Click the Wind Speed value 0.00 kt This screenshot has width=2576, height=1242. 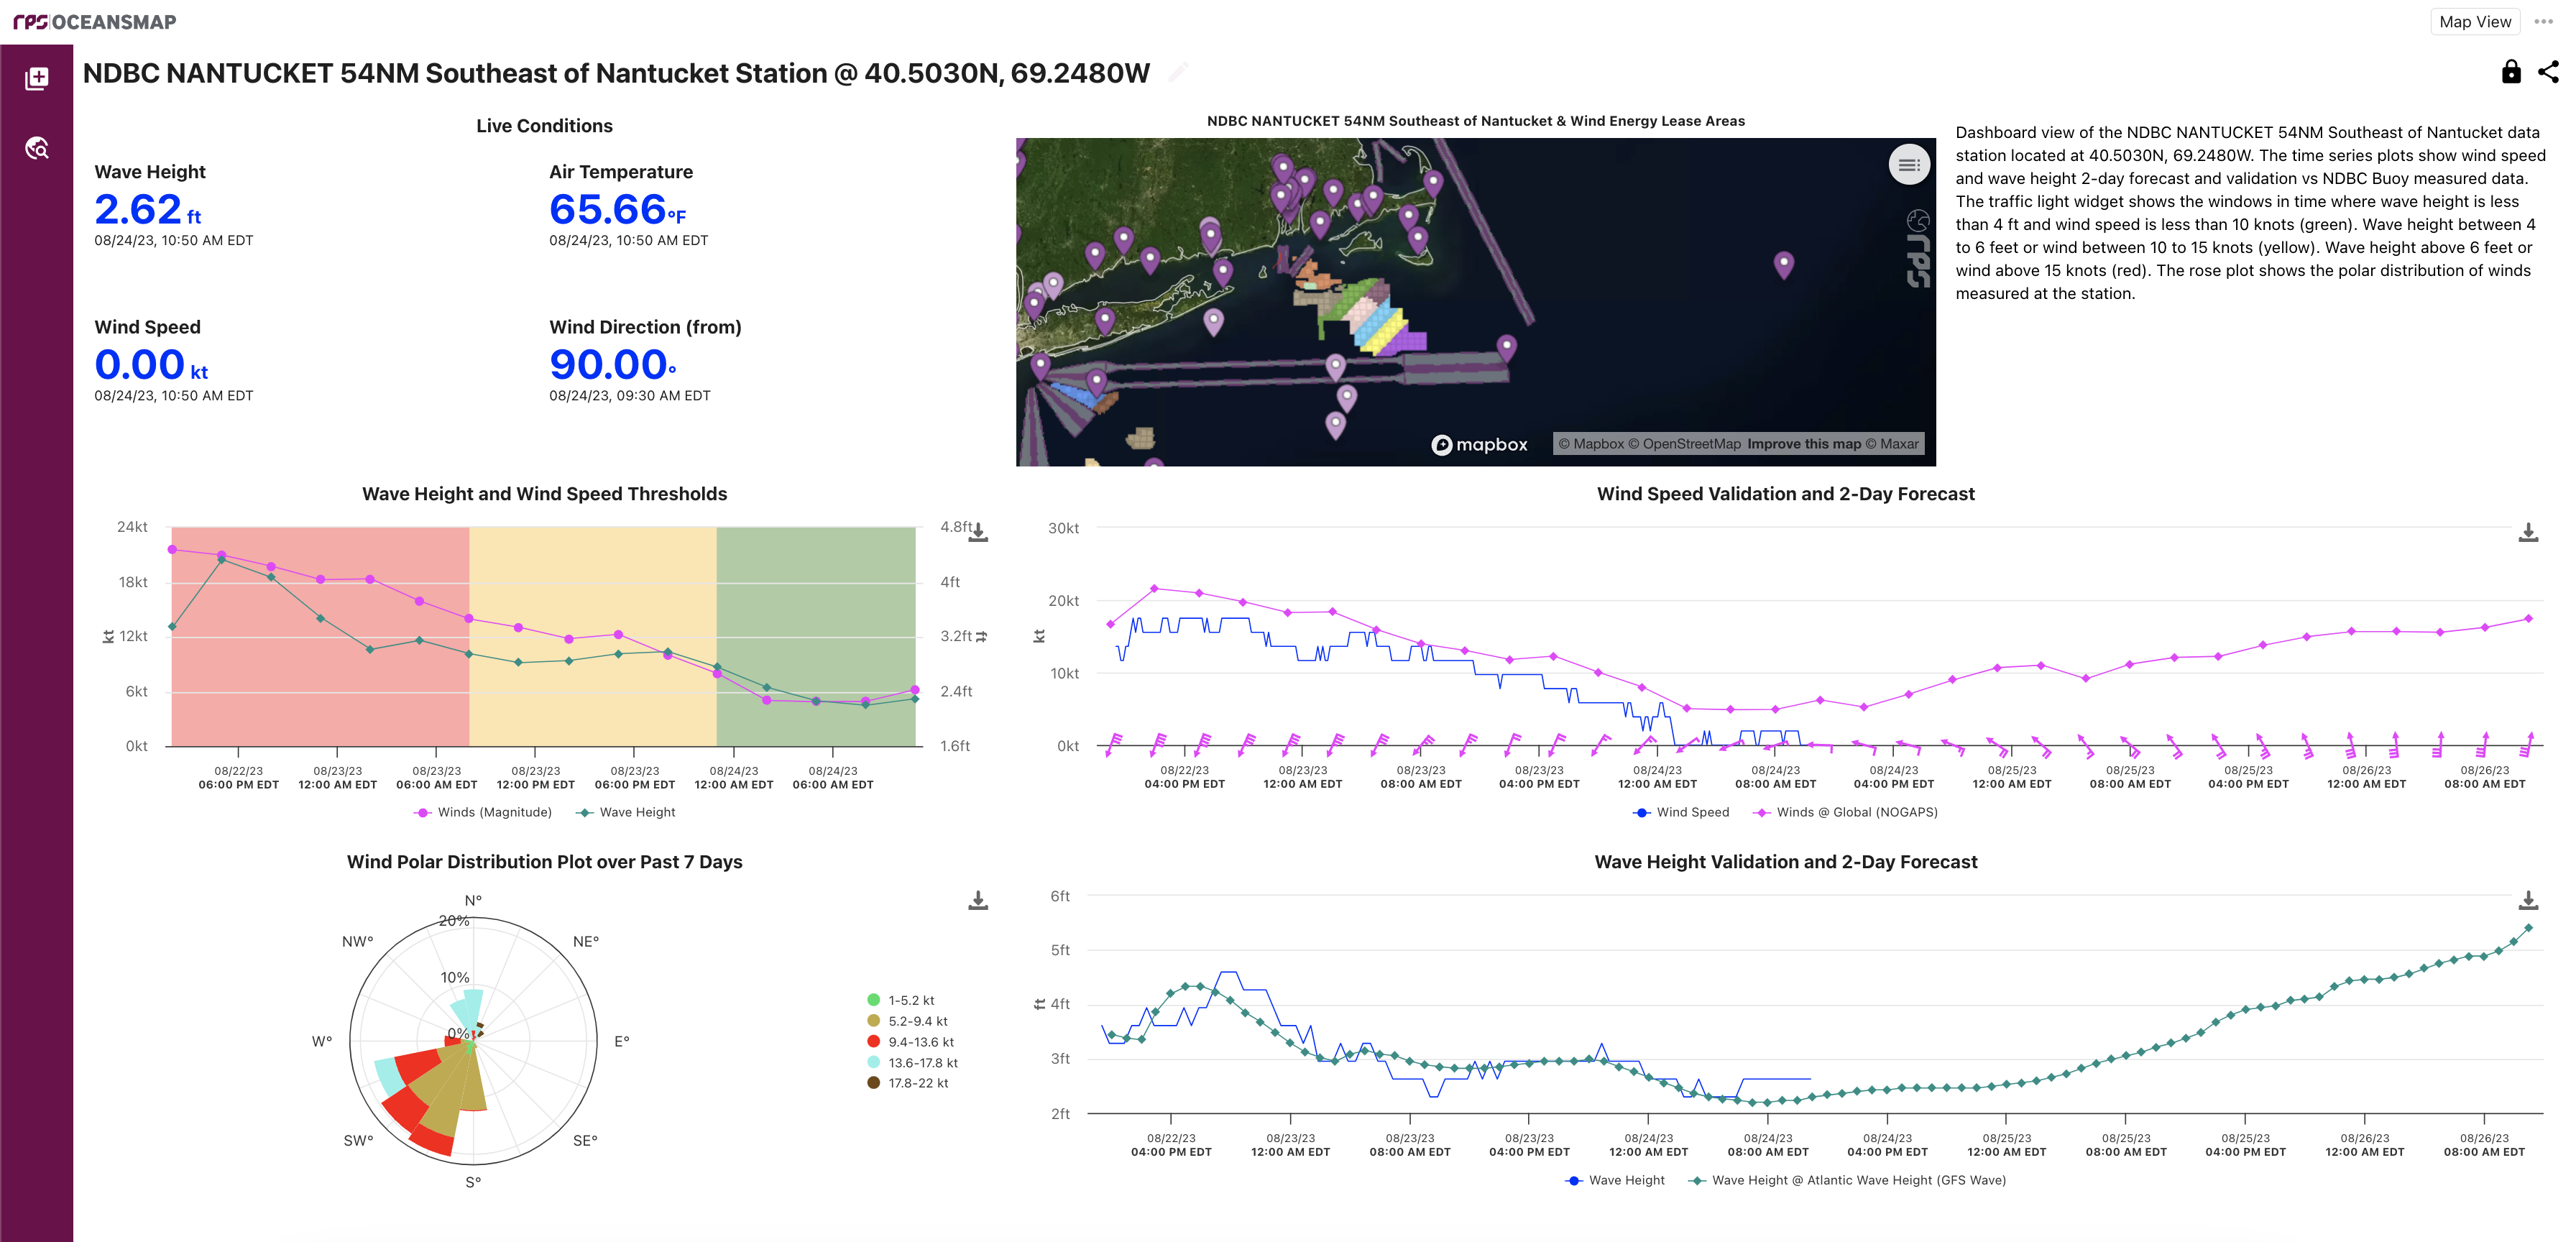(151, 365)
